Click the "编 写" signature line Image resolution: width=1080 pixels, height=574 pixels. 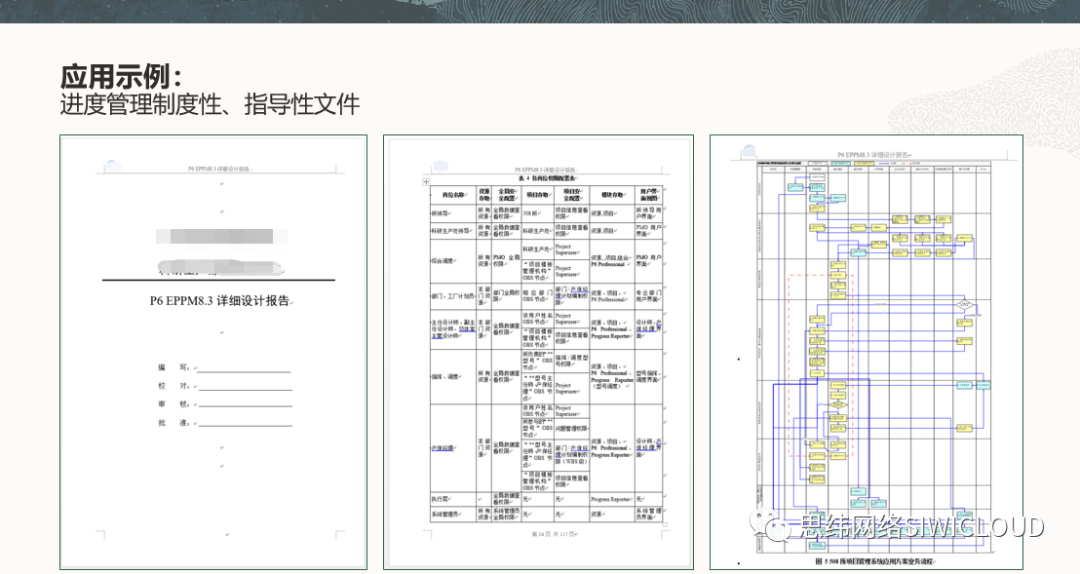pyautogui.click(x=244, y=371)
